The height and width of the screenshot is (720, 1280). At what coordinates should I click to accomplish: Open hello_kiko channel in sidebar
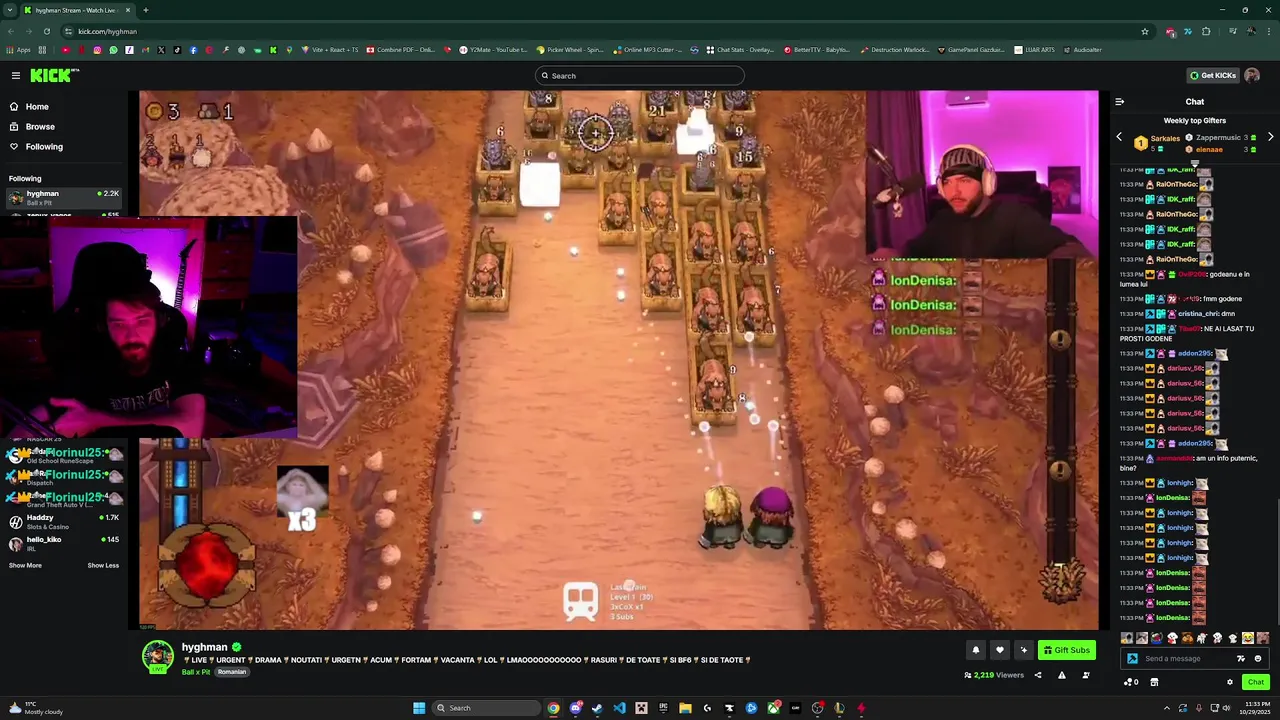[x=63, y=543]
